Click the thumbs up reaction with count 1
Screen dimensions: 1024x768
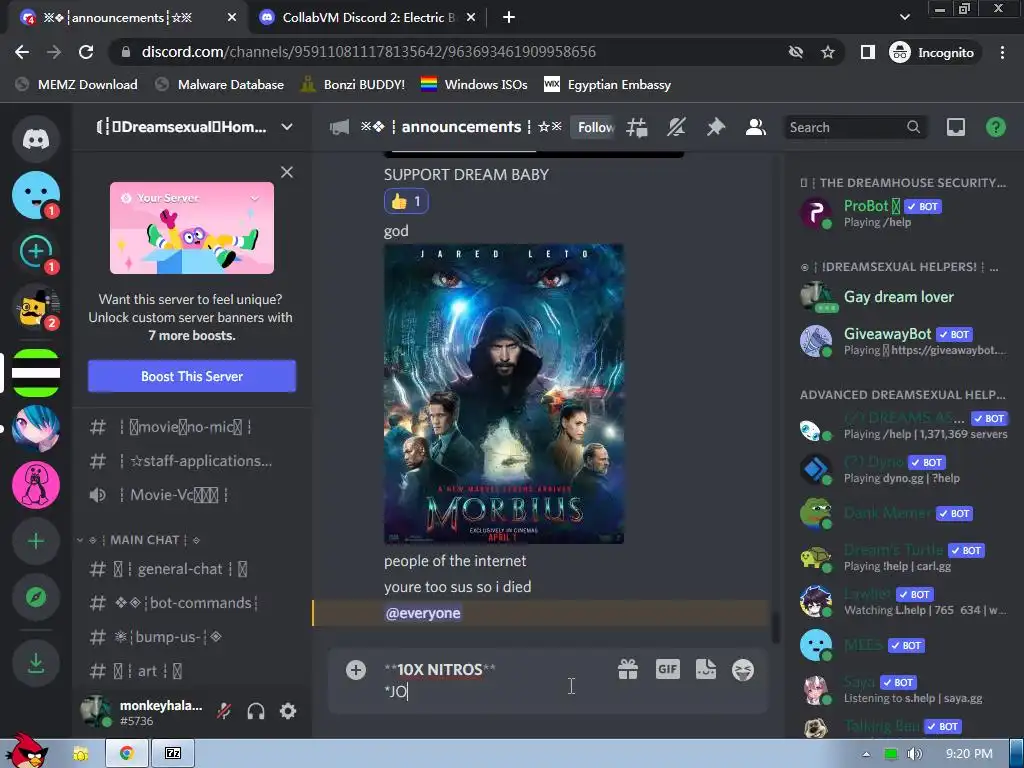pos(406,201)
